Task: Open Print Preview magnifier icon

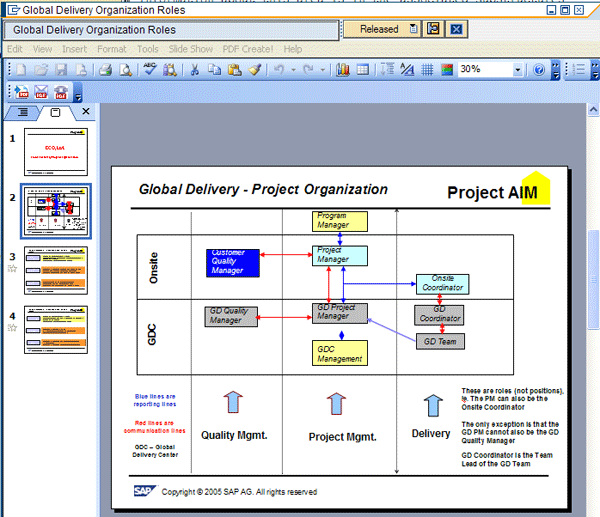Action: click(x=125, y=70)
